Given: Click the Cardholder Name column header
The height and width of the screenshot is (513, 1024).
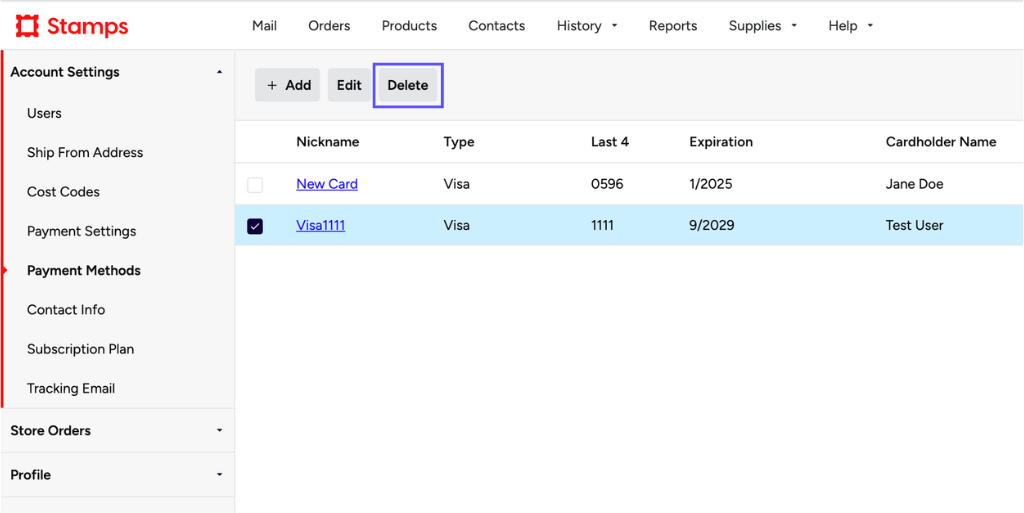Looking at the screenshot, I should pyautogui.click(x=941, y=142).
